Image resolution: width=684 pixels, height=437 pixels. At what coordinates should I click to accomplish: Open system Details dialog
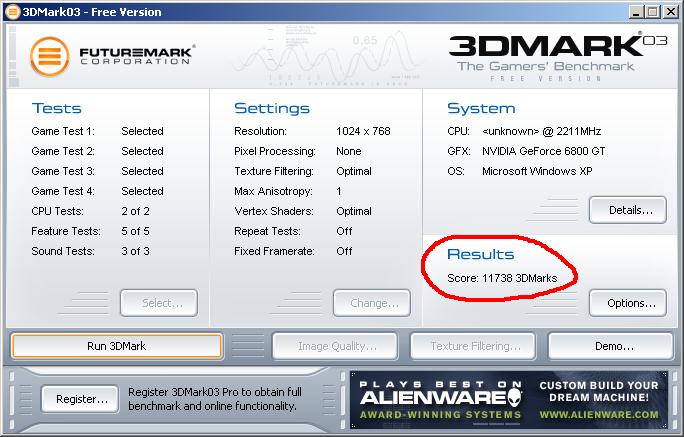coord(627,210)
